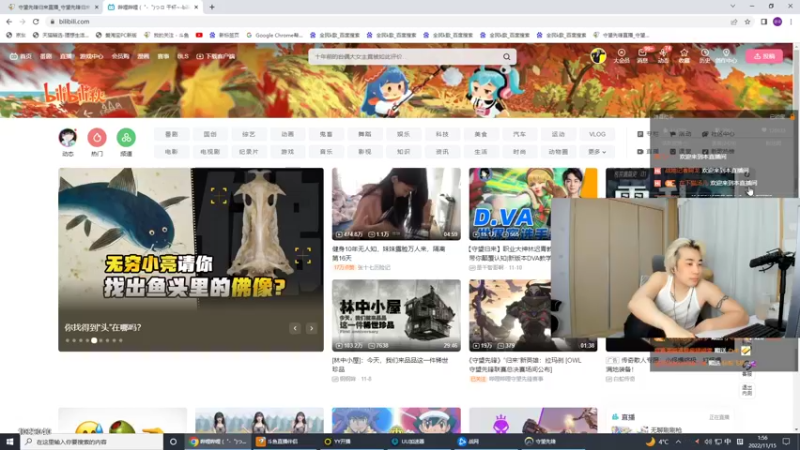Select the 番剧 category tag
Viewport: 800px width, 450px height.
(x=171, y=134)
